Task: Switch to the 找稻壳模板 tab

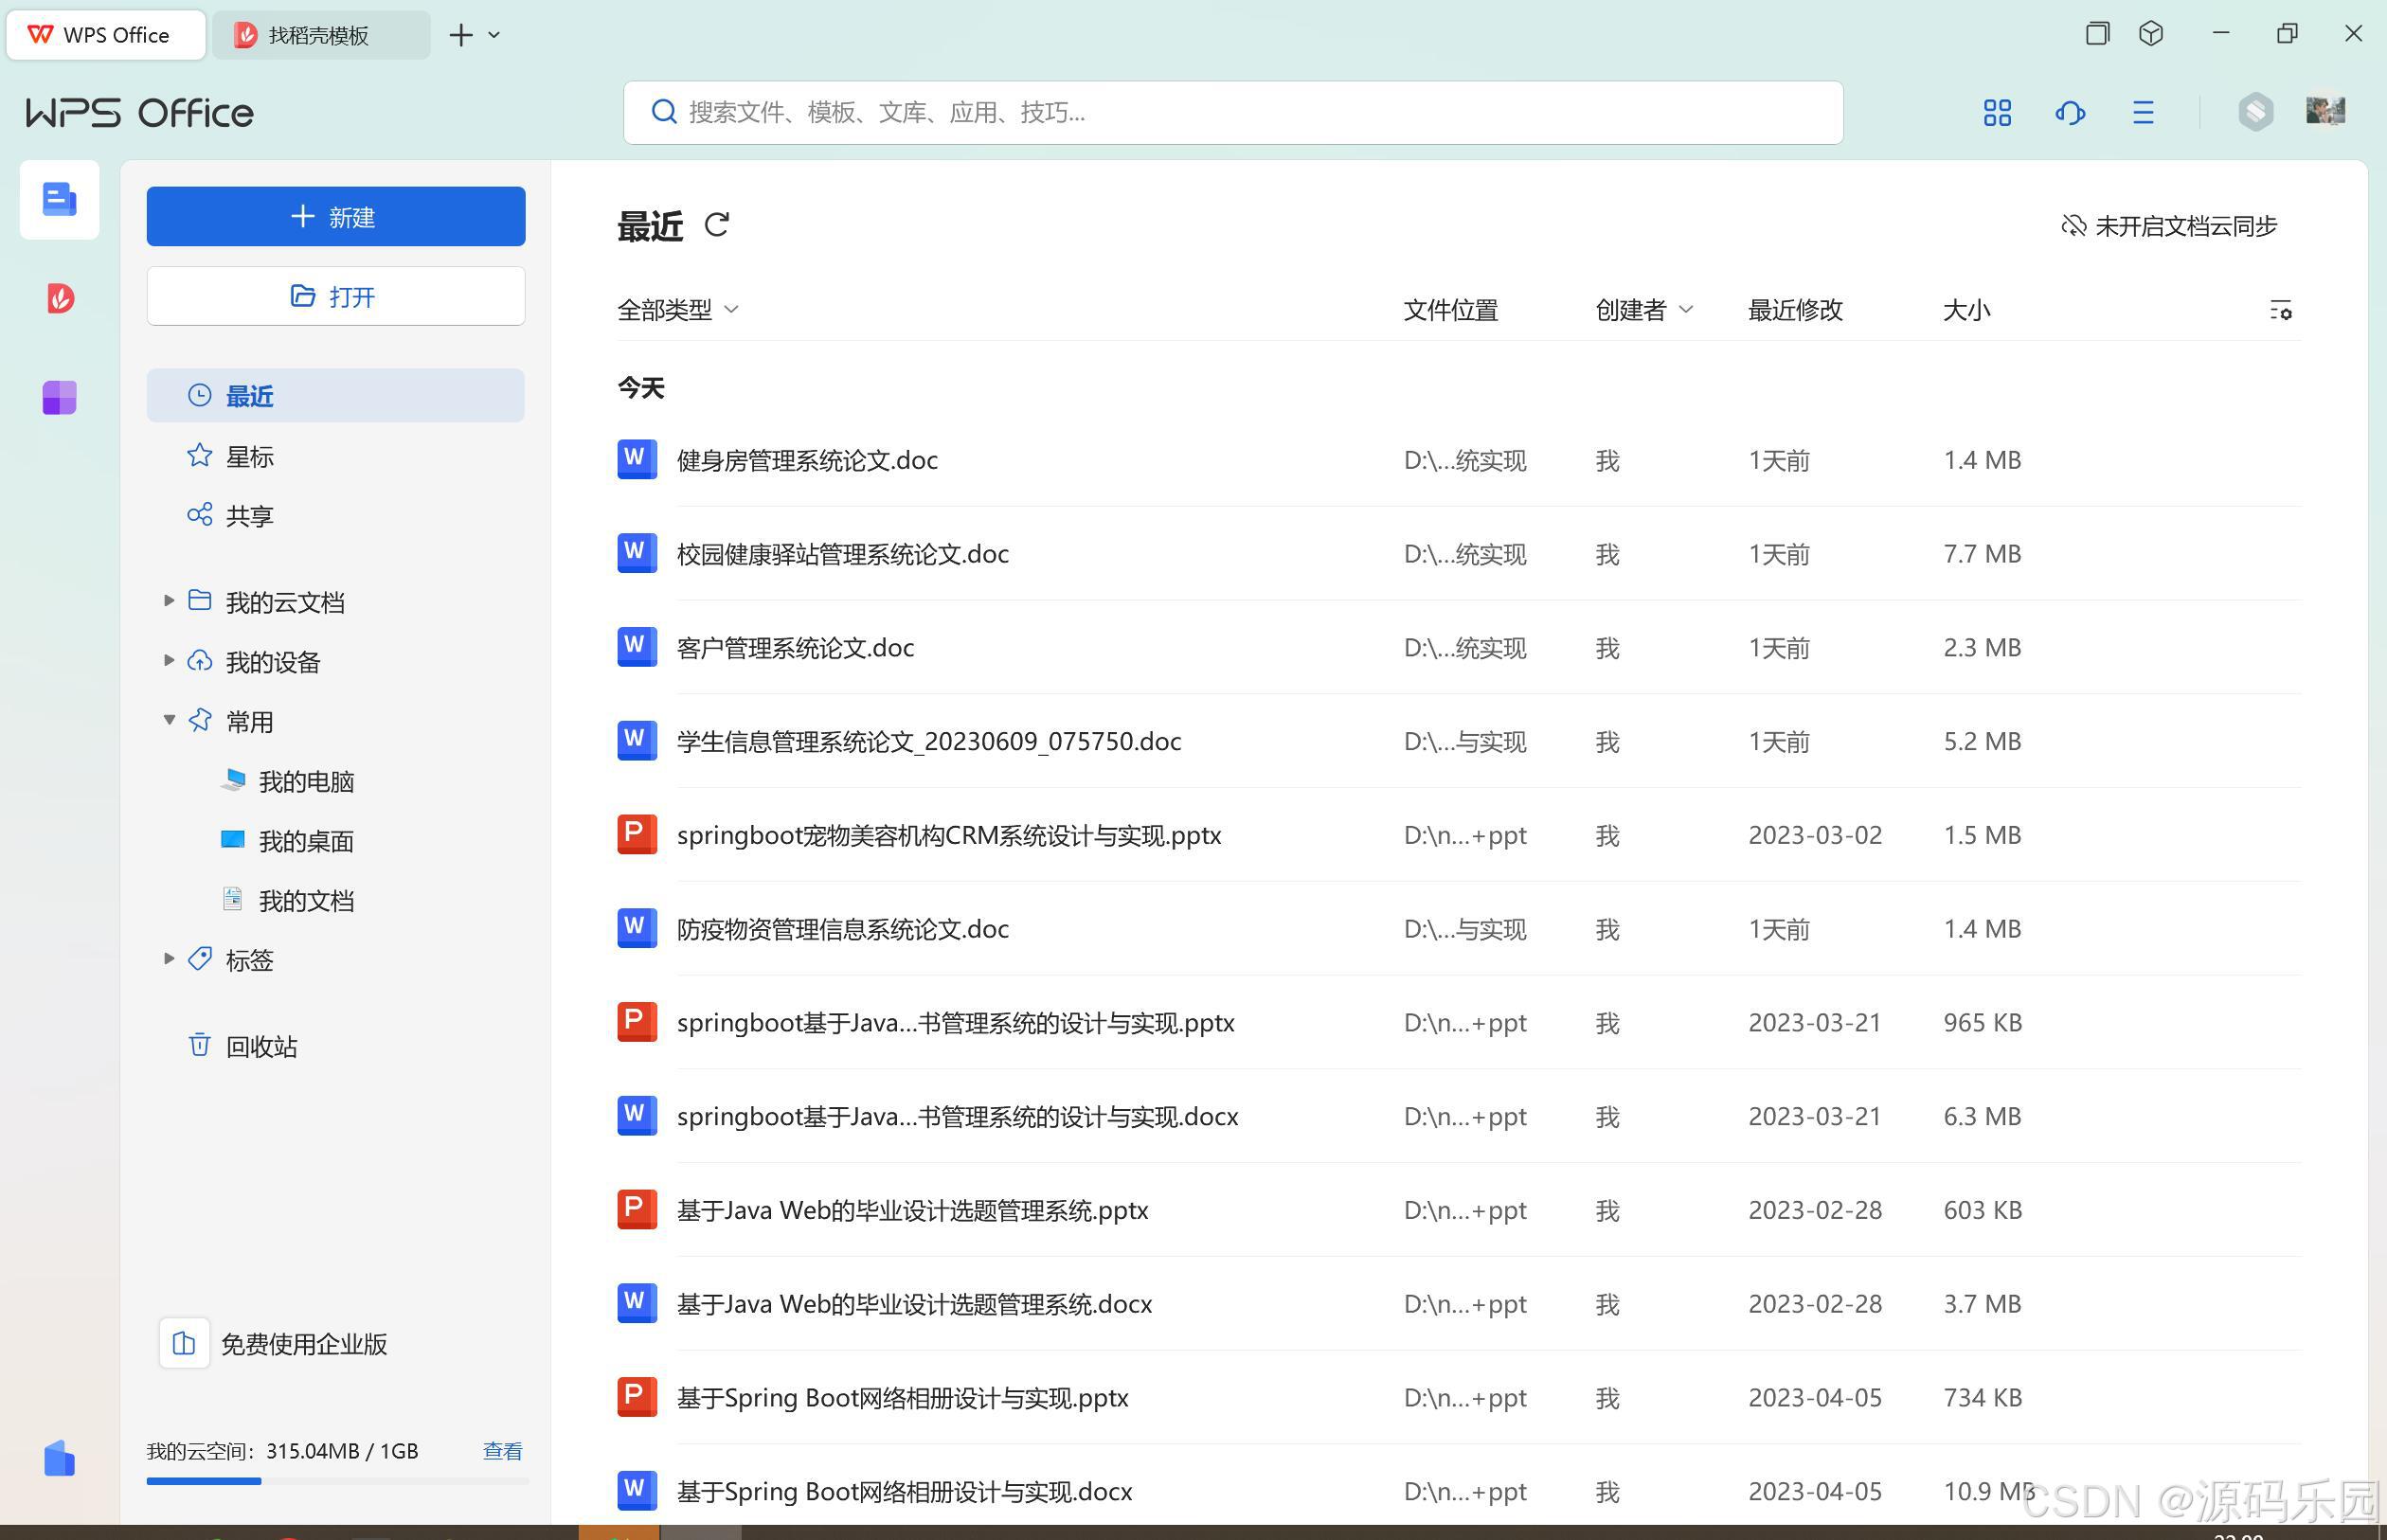Action: click(x=318, y=34)
